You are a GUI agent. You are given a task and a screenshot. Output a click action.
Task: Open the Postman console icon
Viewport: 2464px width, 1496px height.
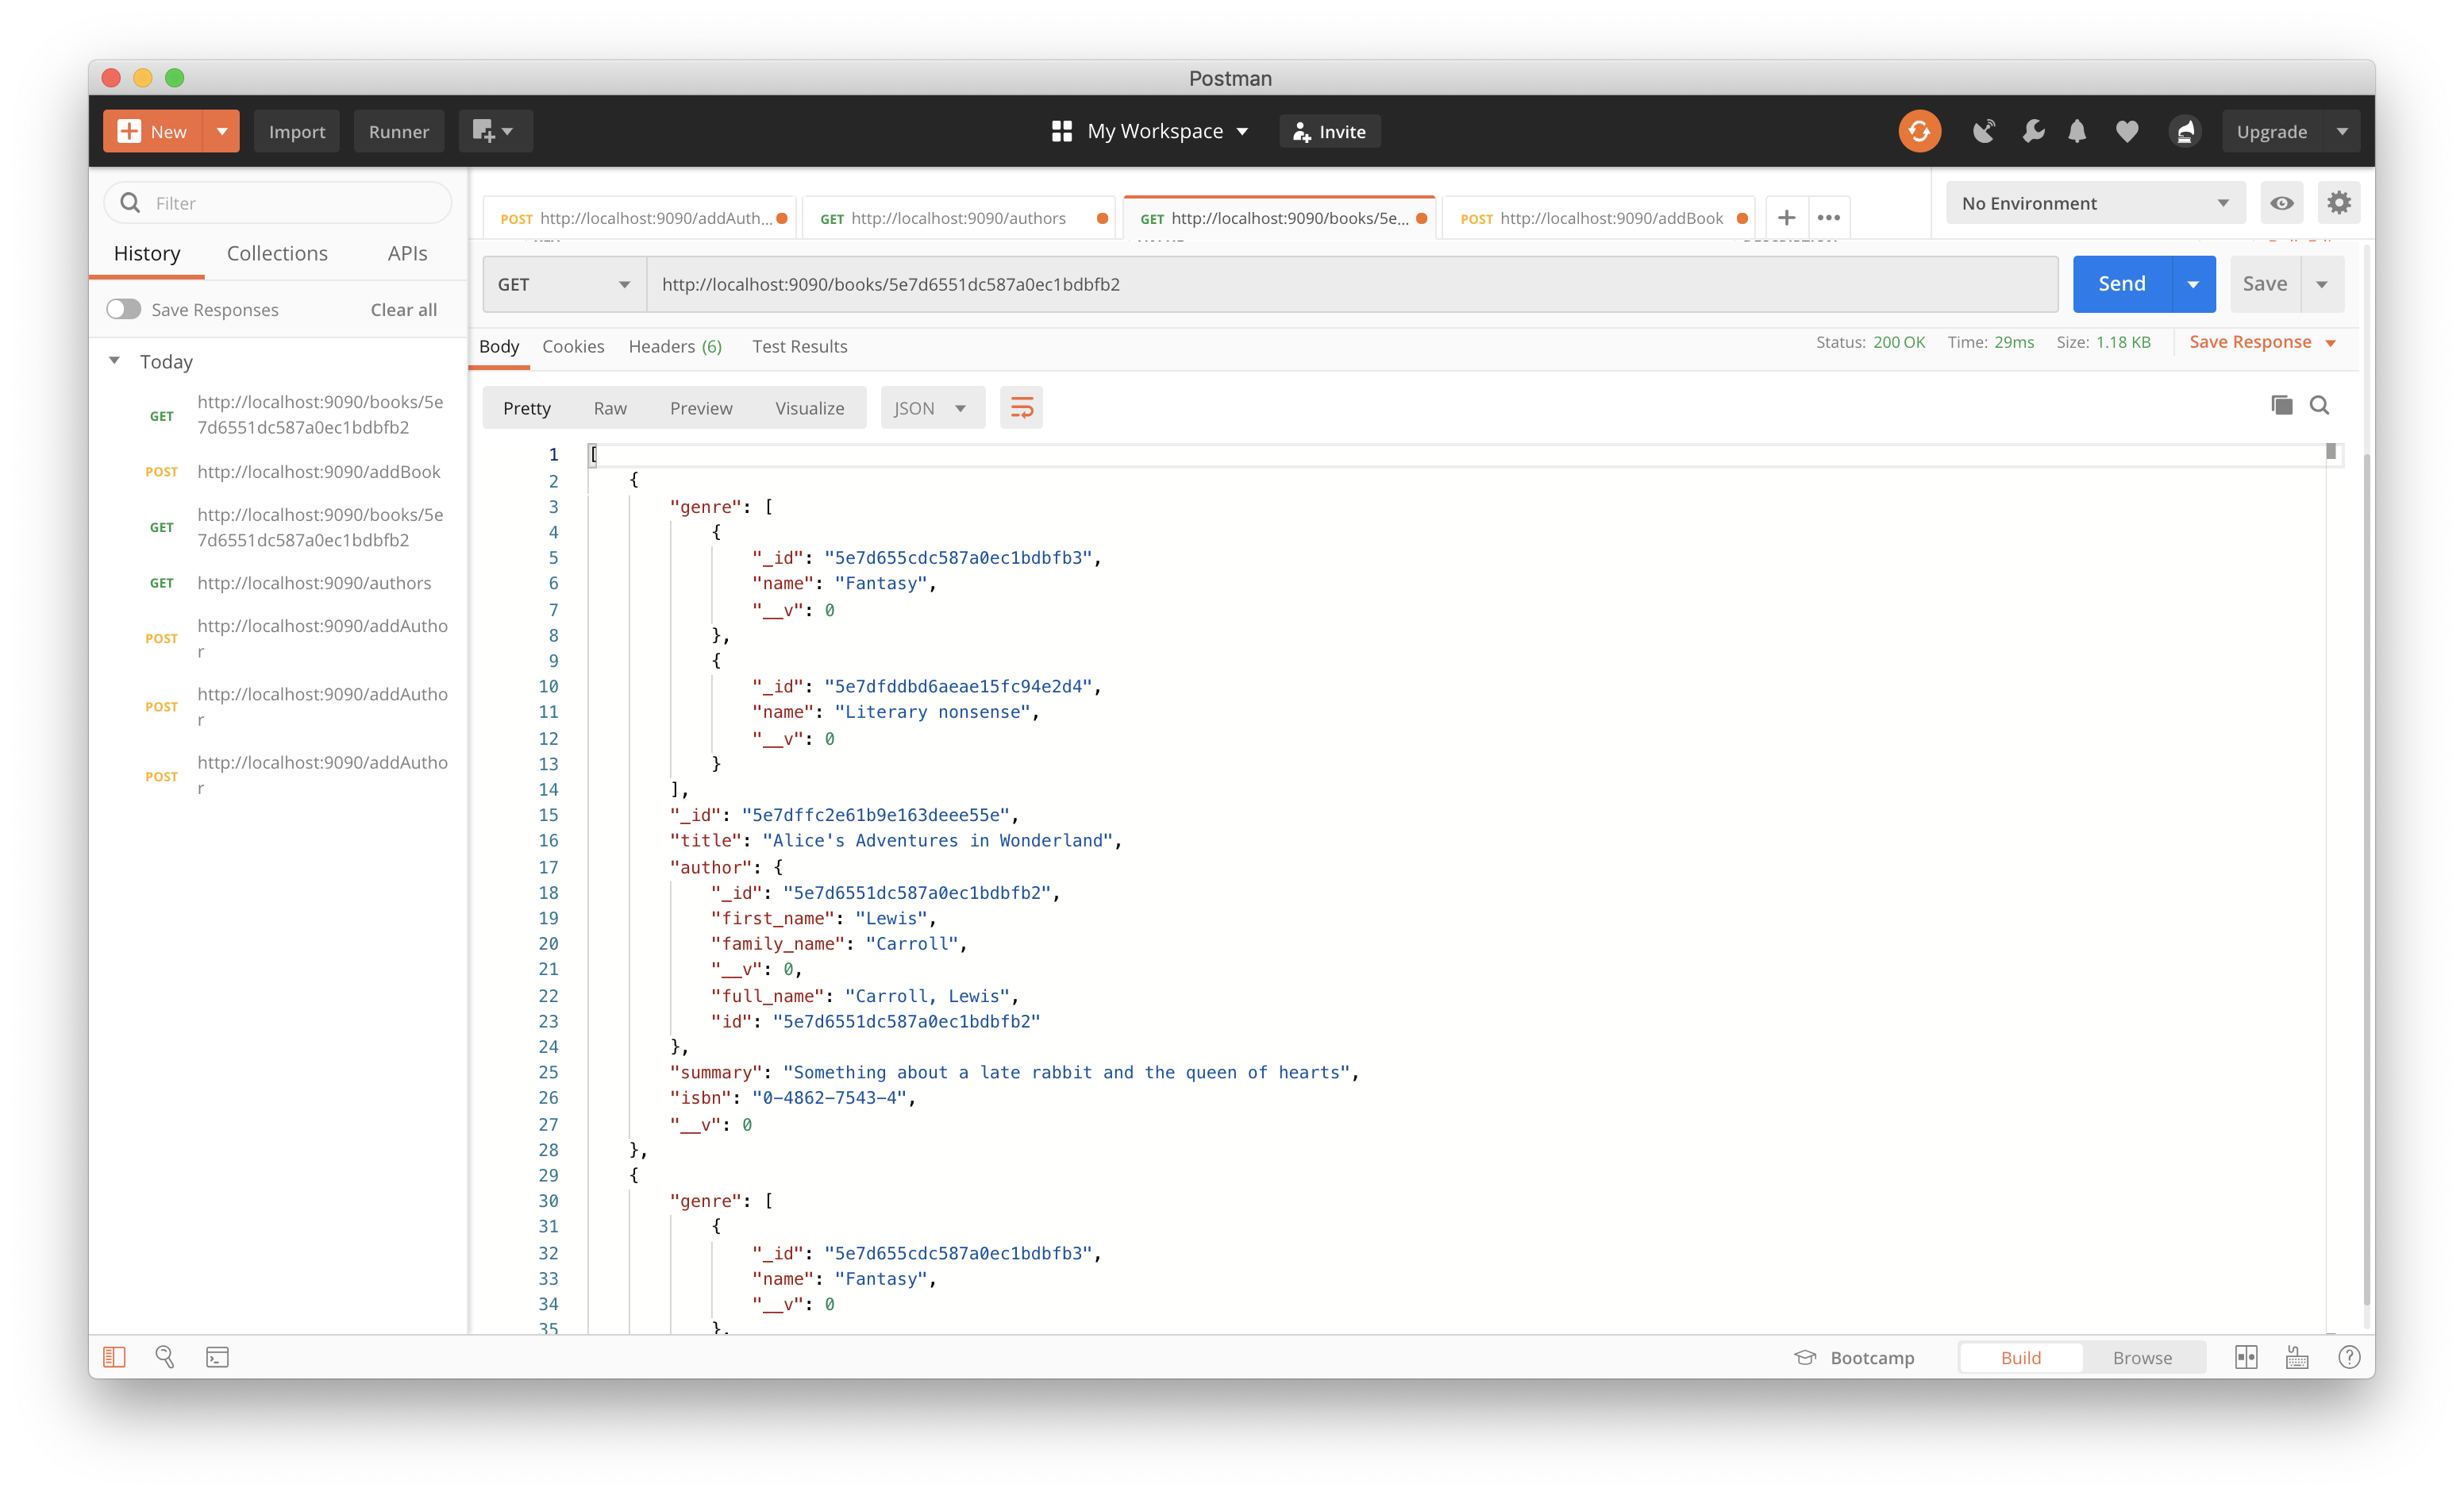[x=217, y=1357]
